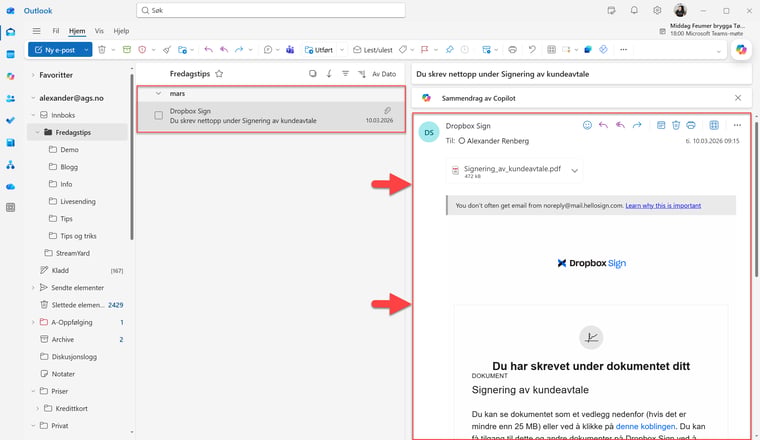Collapse the Fredagstips folder chevron
760x440 pixels.
coord(37,132)
